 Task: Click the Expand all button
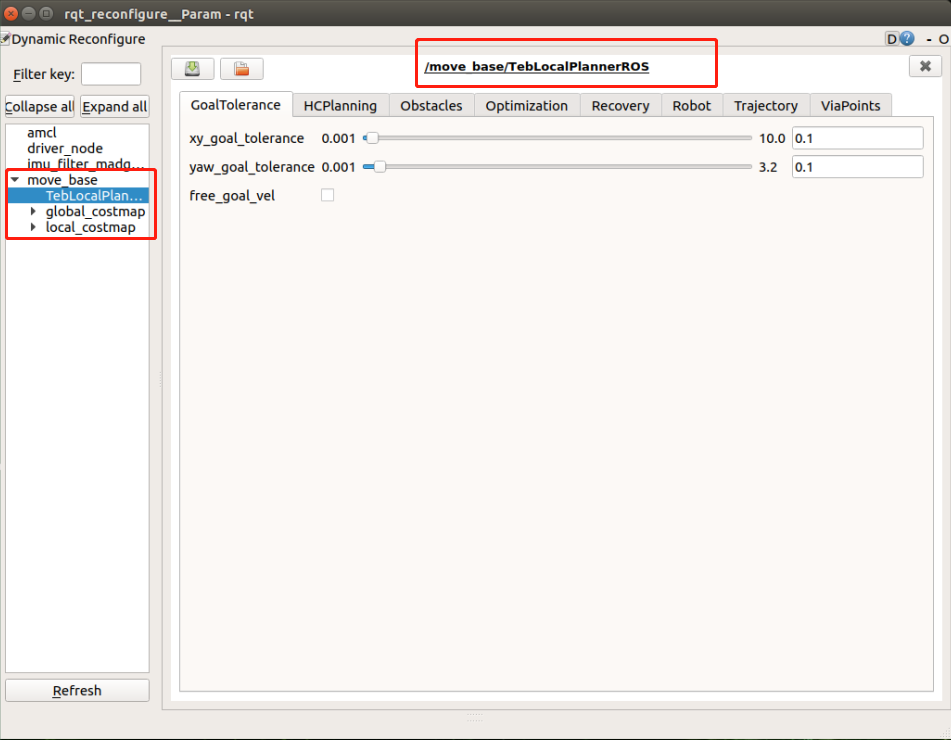tap(114, 107)
